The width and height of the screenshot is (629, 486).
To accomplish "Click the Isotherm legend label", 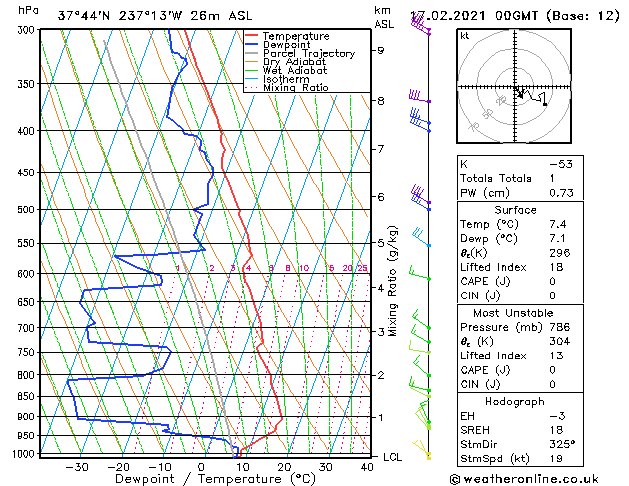I will pos(286,79).
